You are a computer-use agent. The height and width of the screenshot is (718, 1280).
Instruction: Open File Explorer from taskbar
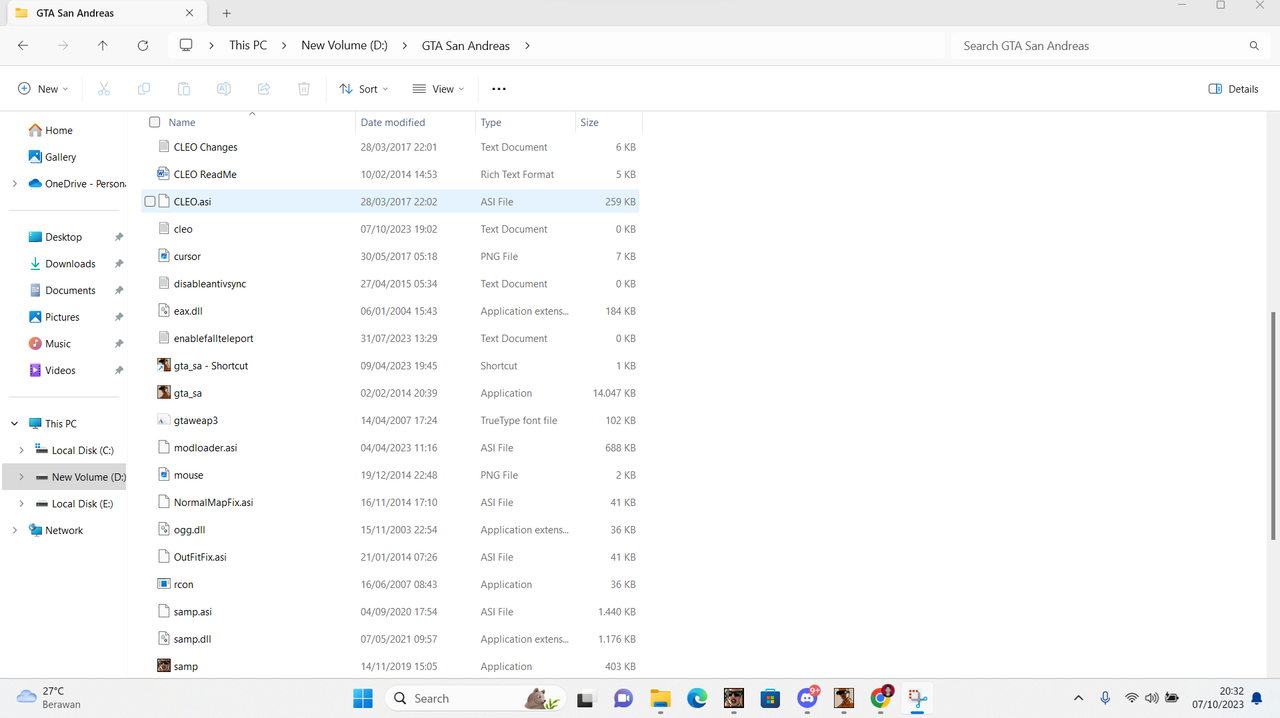(660, 698)
